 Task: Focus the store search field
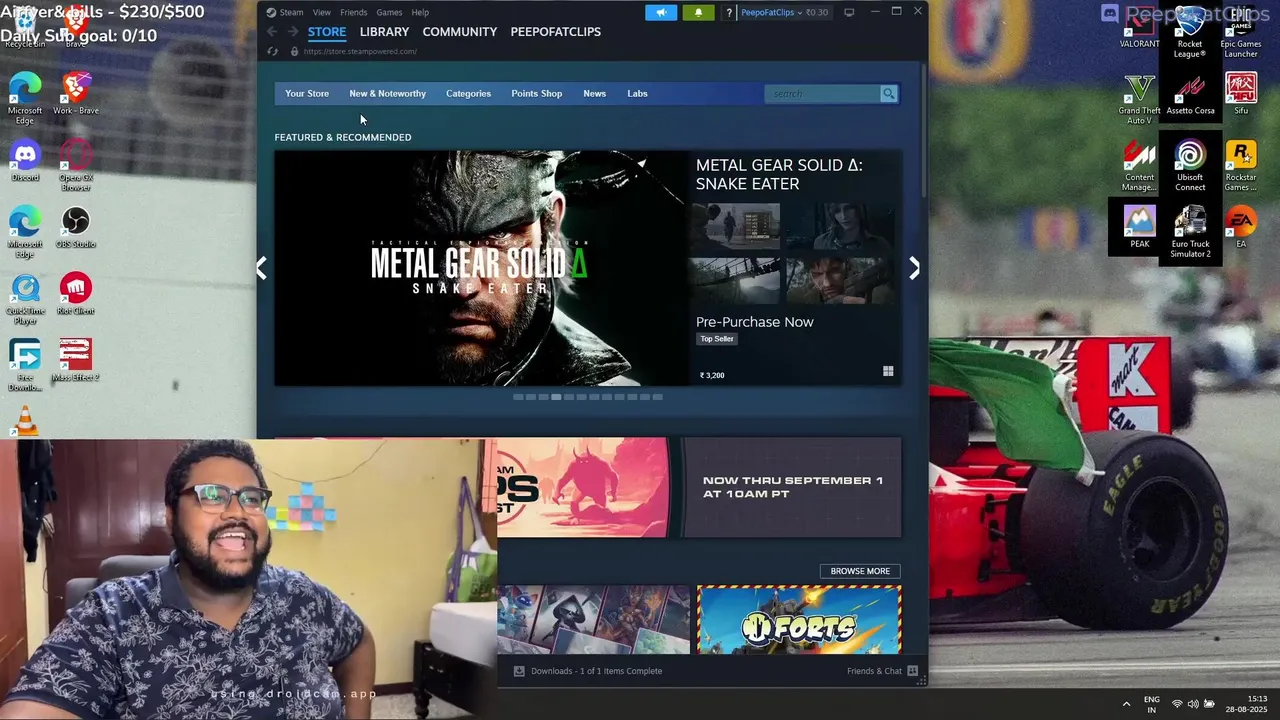[x=821, y=94]
